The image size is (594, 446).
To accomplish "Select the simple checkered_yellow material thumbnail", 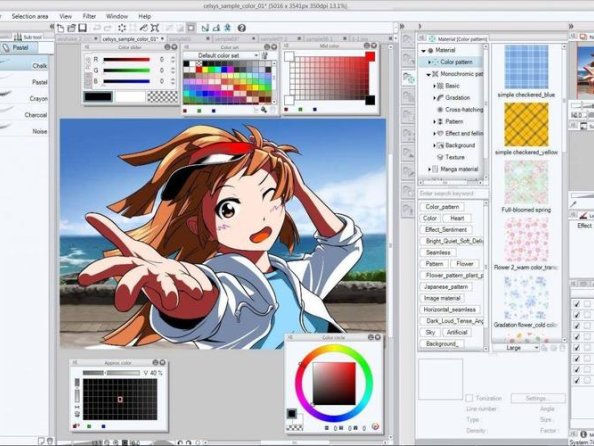I will click(526, 125).
